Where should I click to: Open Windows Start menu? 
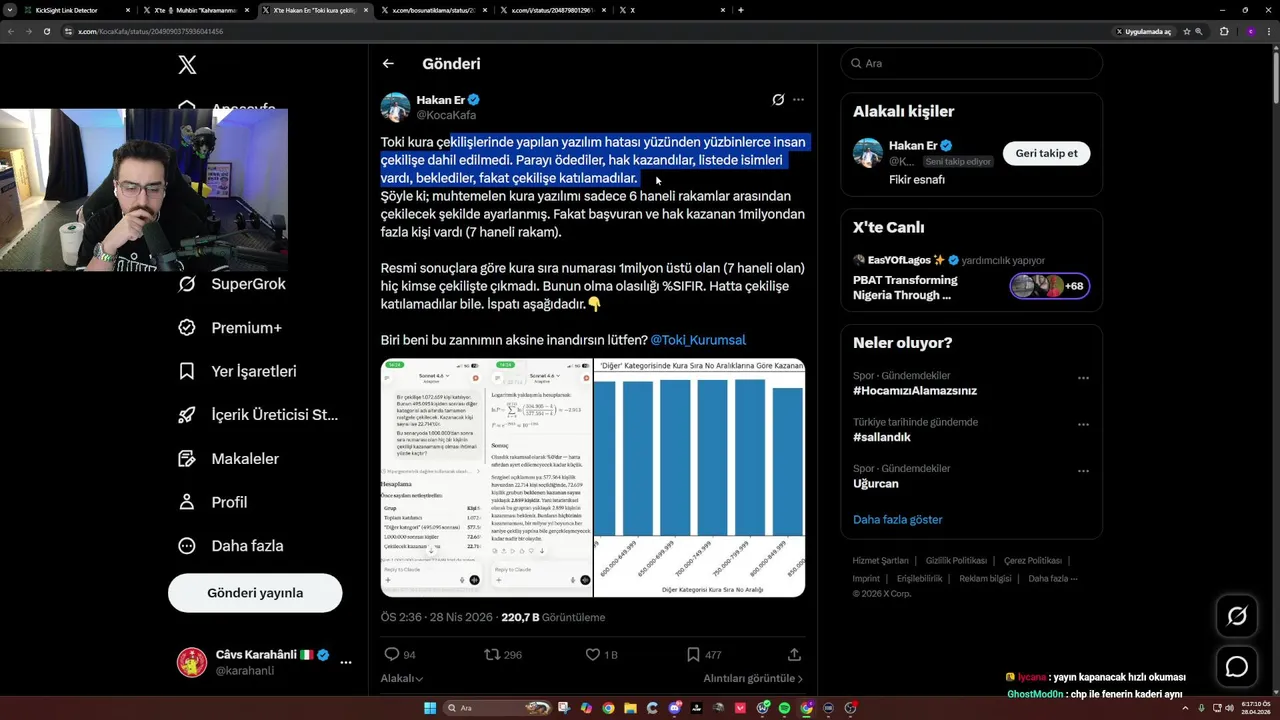pos(430,708)
